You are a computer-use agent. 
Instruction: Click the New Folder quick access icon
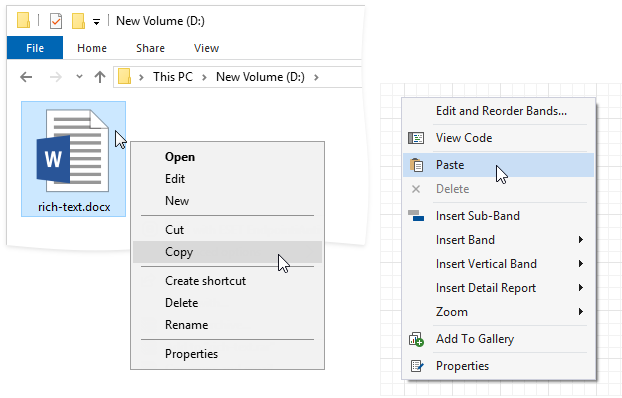78,21
